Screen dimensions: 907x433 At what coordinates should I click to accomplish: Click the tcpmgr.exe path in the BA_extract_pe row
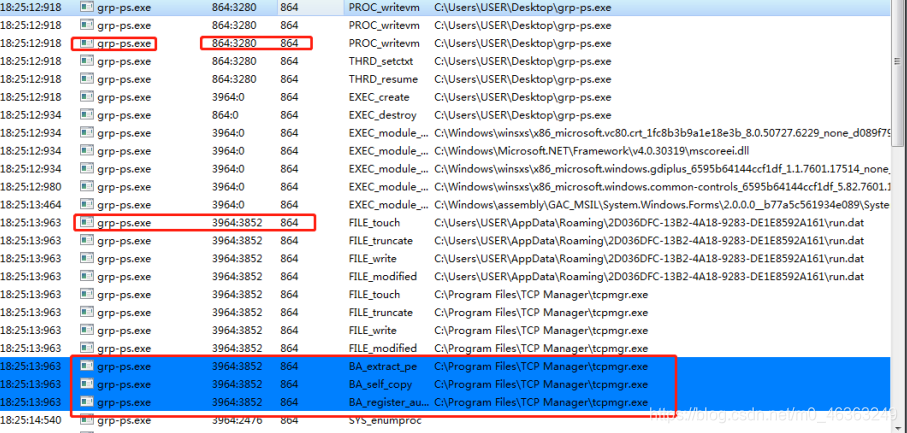(x=541, y=367)
